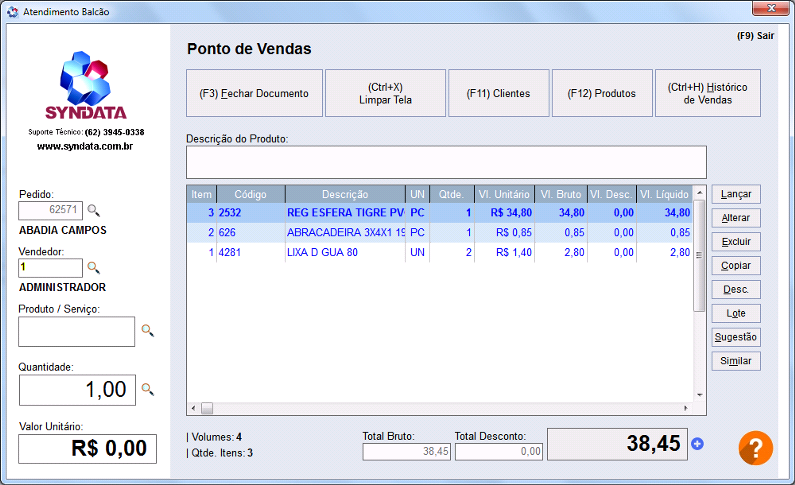
Task: Click the Syndata logo
Action: click(86, 85)
